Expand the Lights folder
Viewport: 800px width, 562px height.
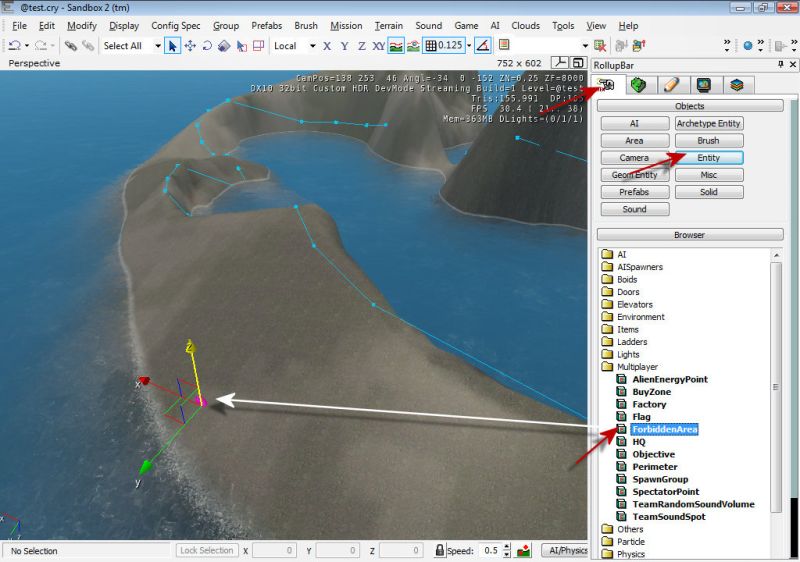coord(620,354)
